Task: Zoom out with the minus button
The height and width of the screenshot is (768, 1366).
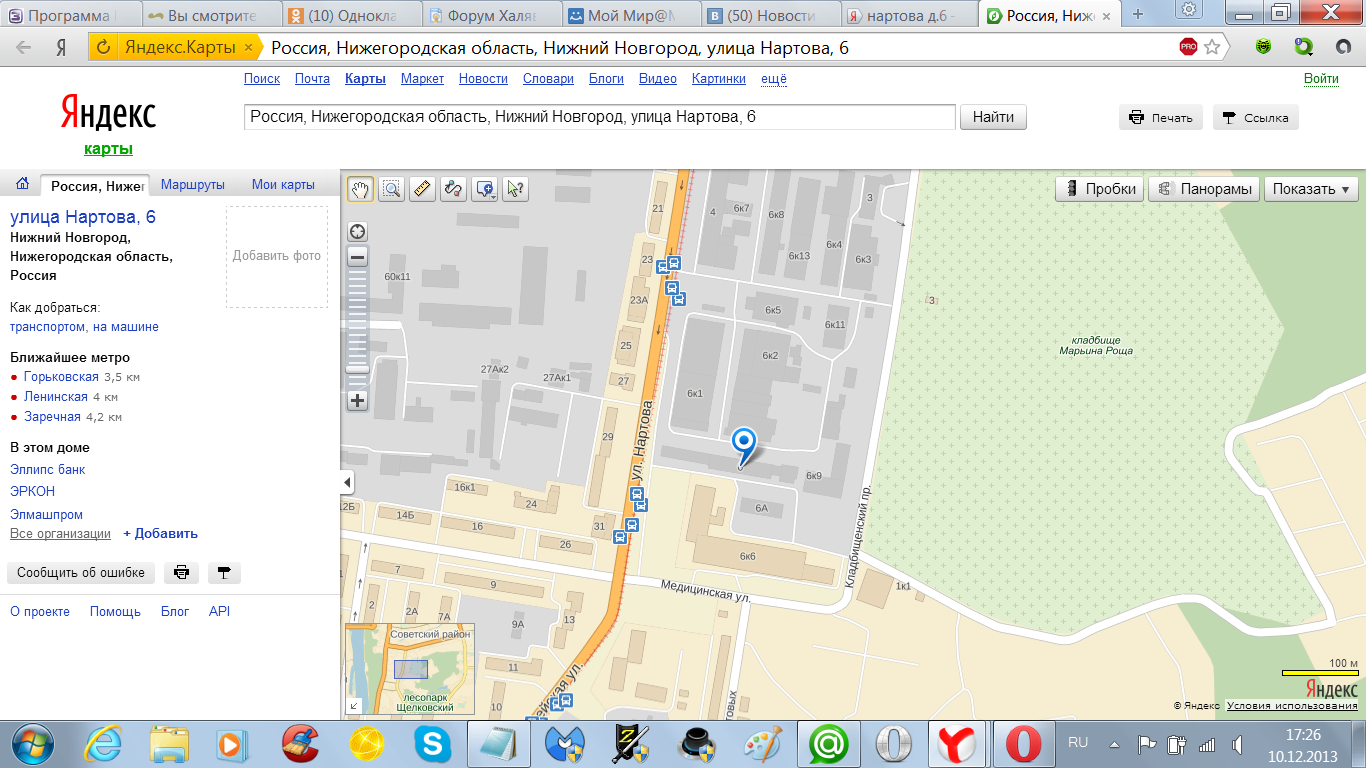Action: pyautogui.click(x=357, y=257)
